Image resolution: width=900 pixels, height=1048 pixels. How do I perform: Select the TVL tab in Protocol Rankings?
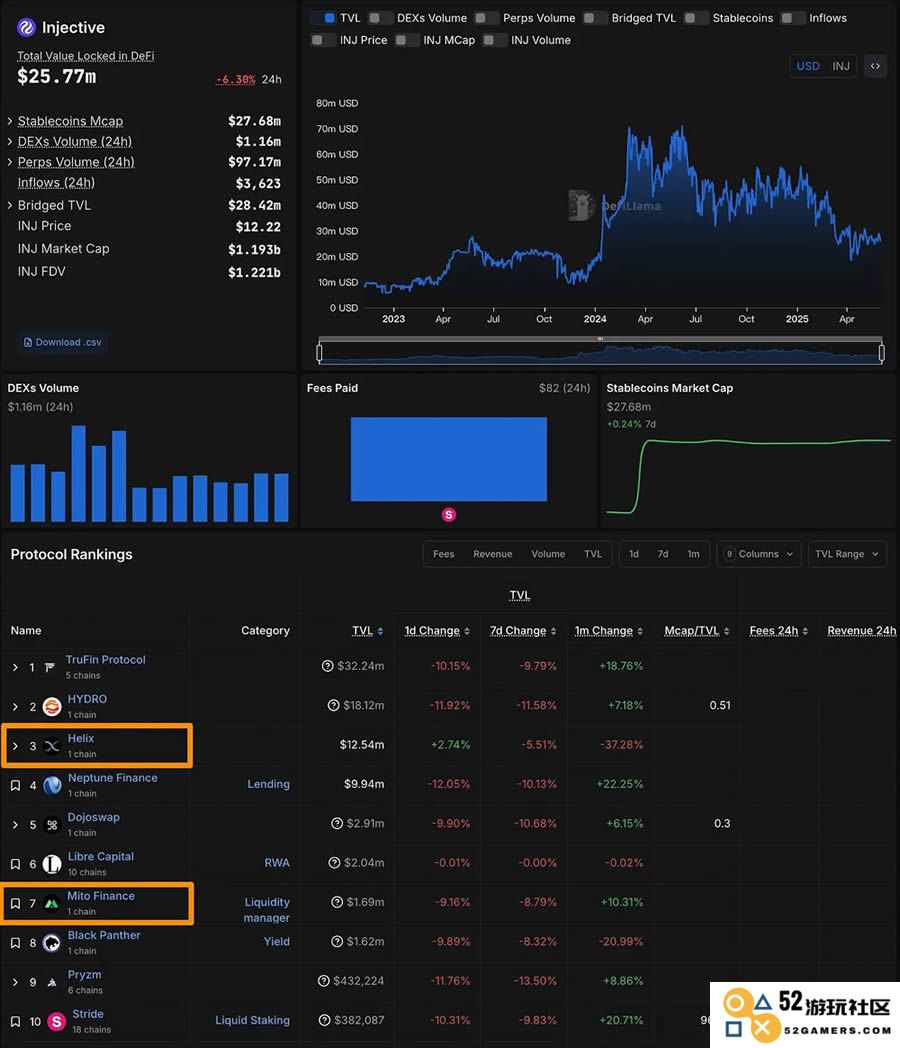click(x=593, y=554)
